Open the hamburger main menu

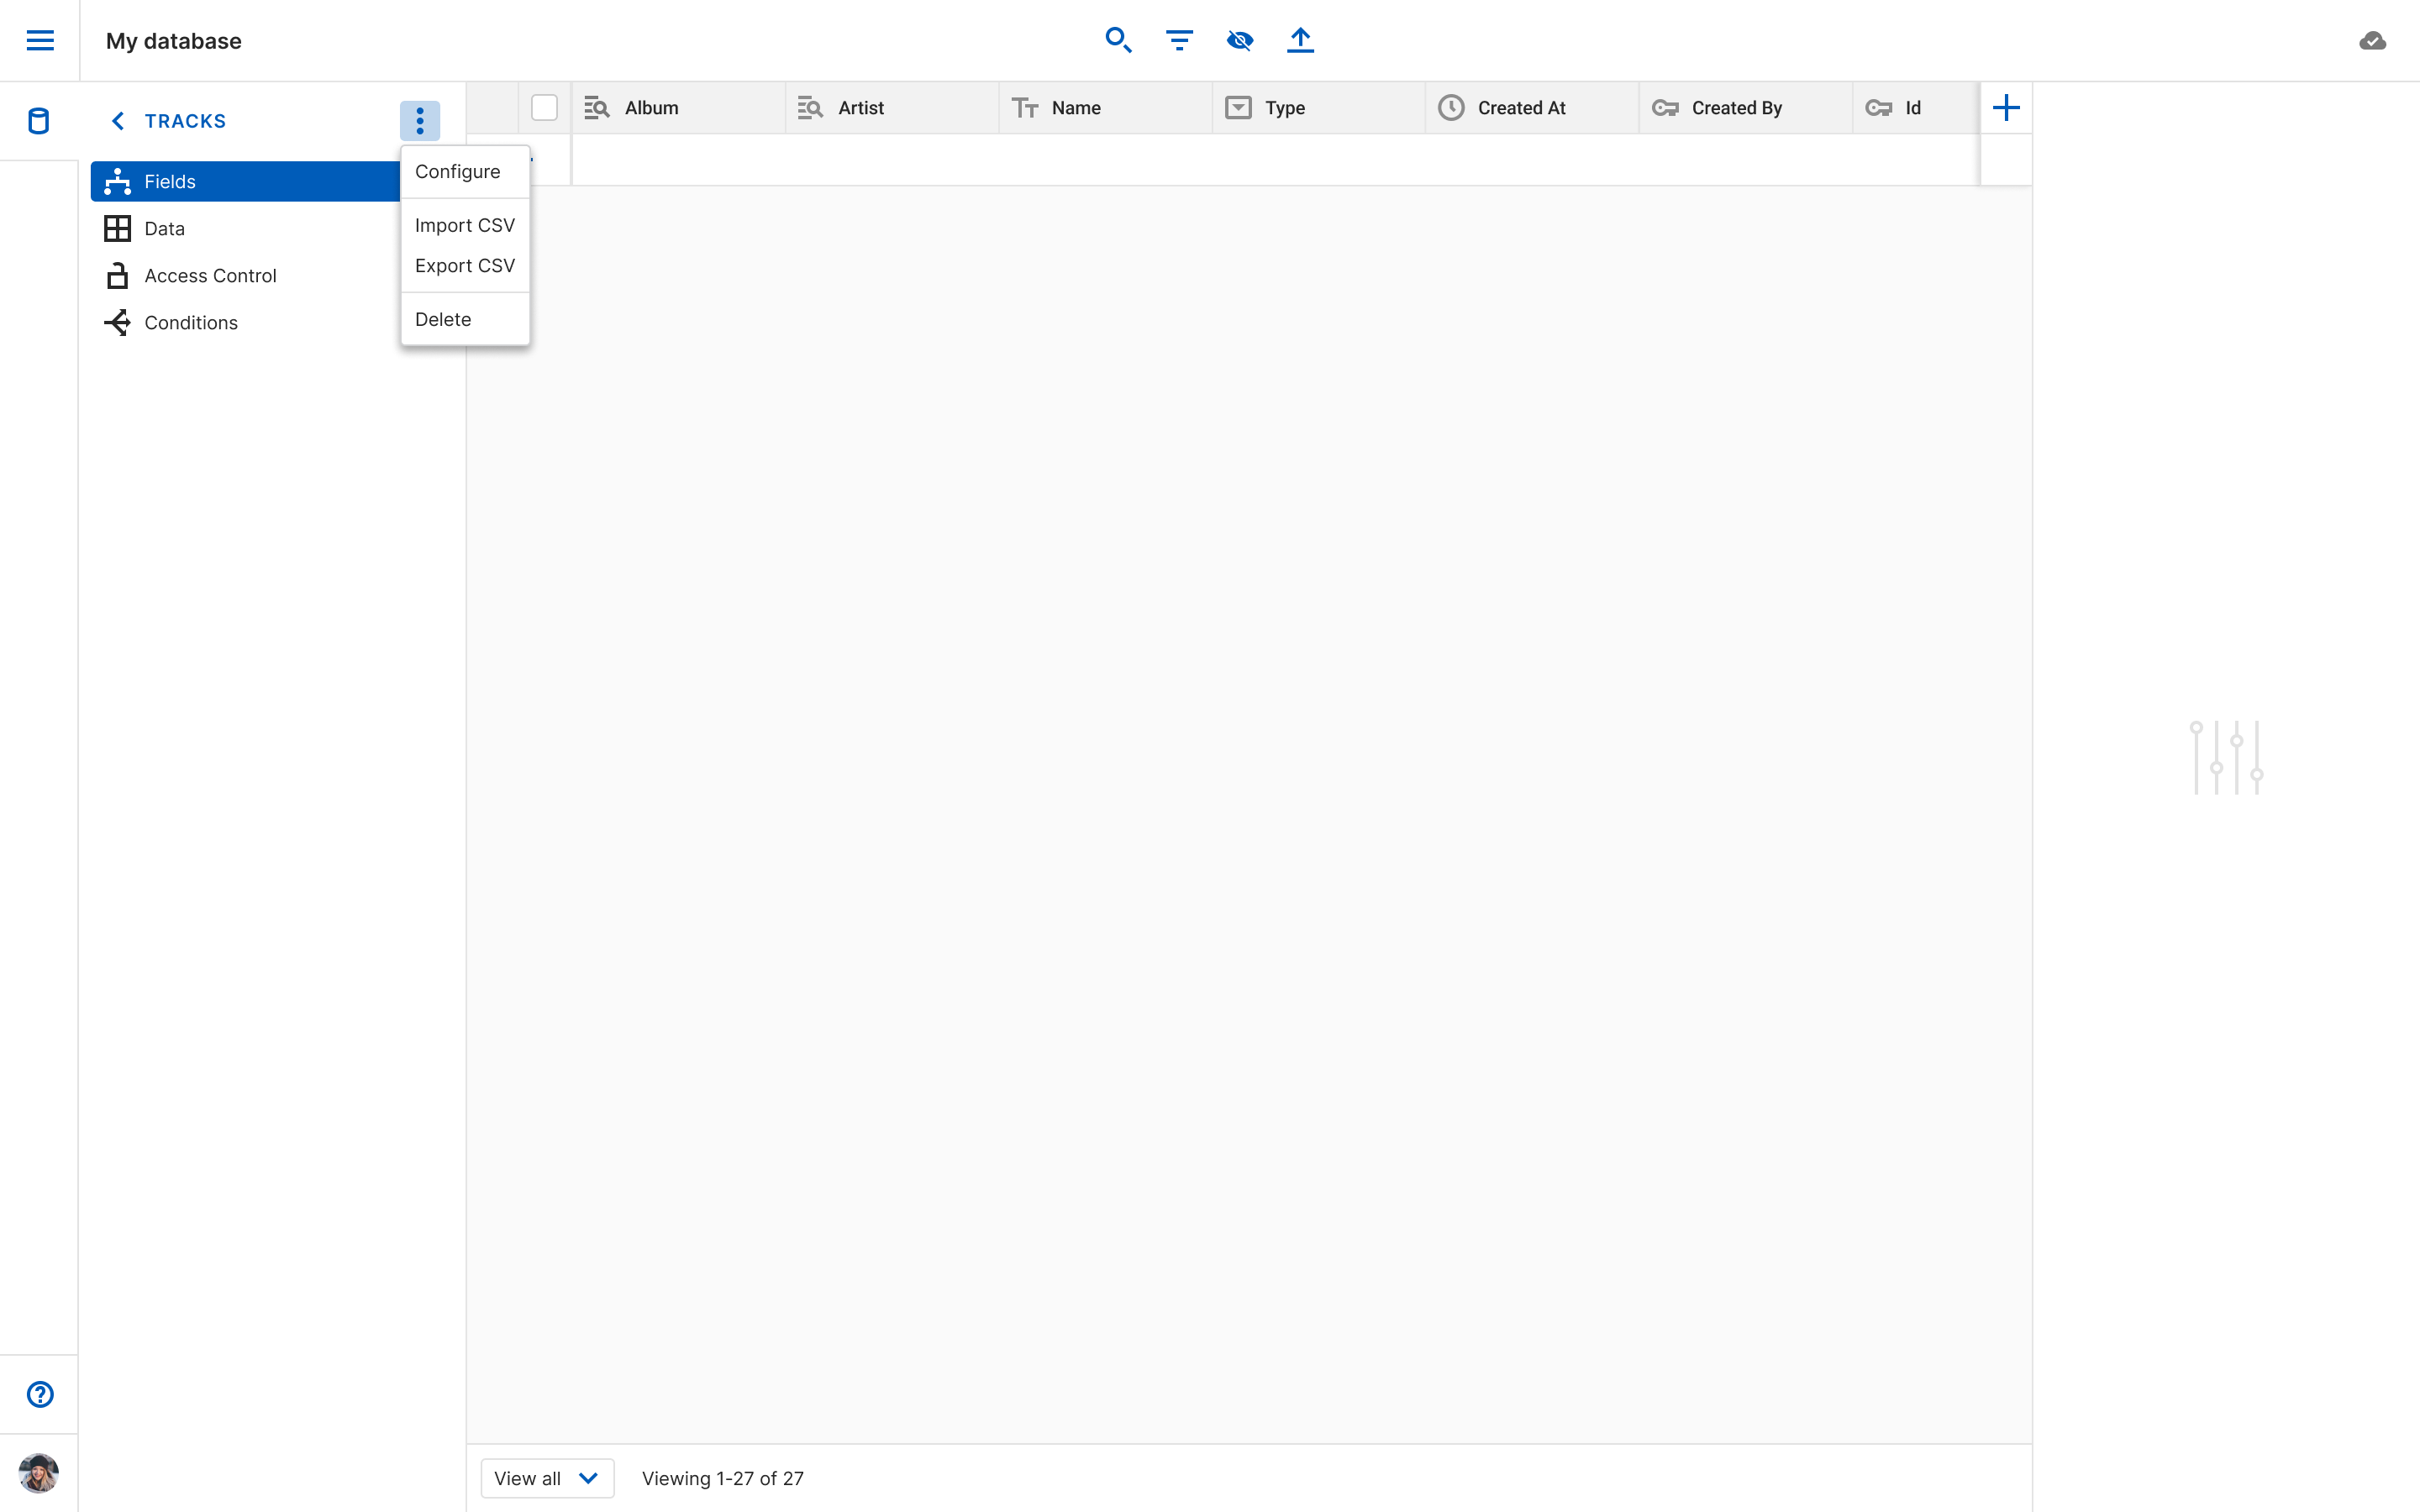click(40, 40)
